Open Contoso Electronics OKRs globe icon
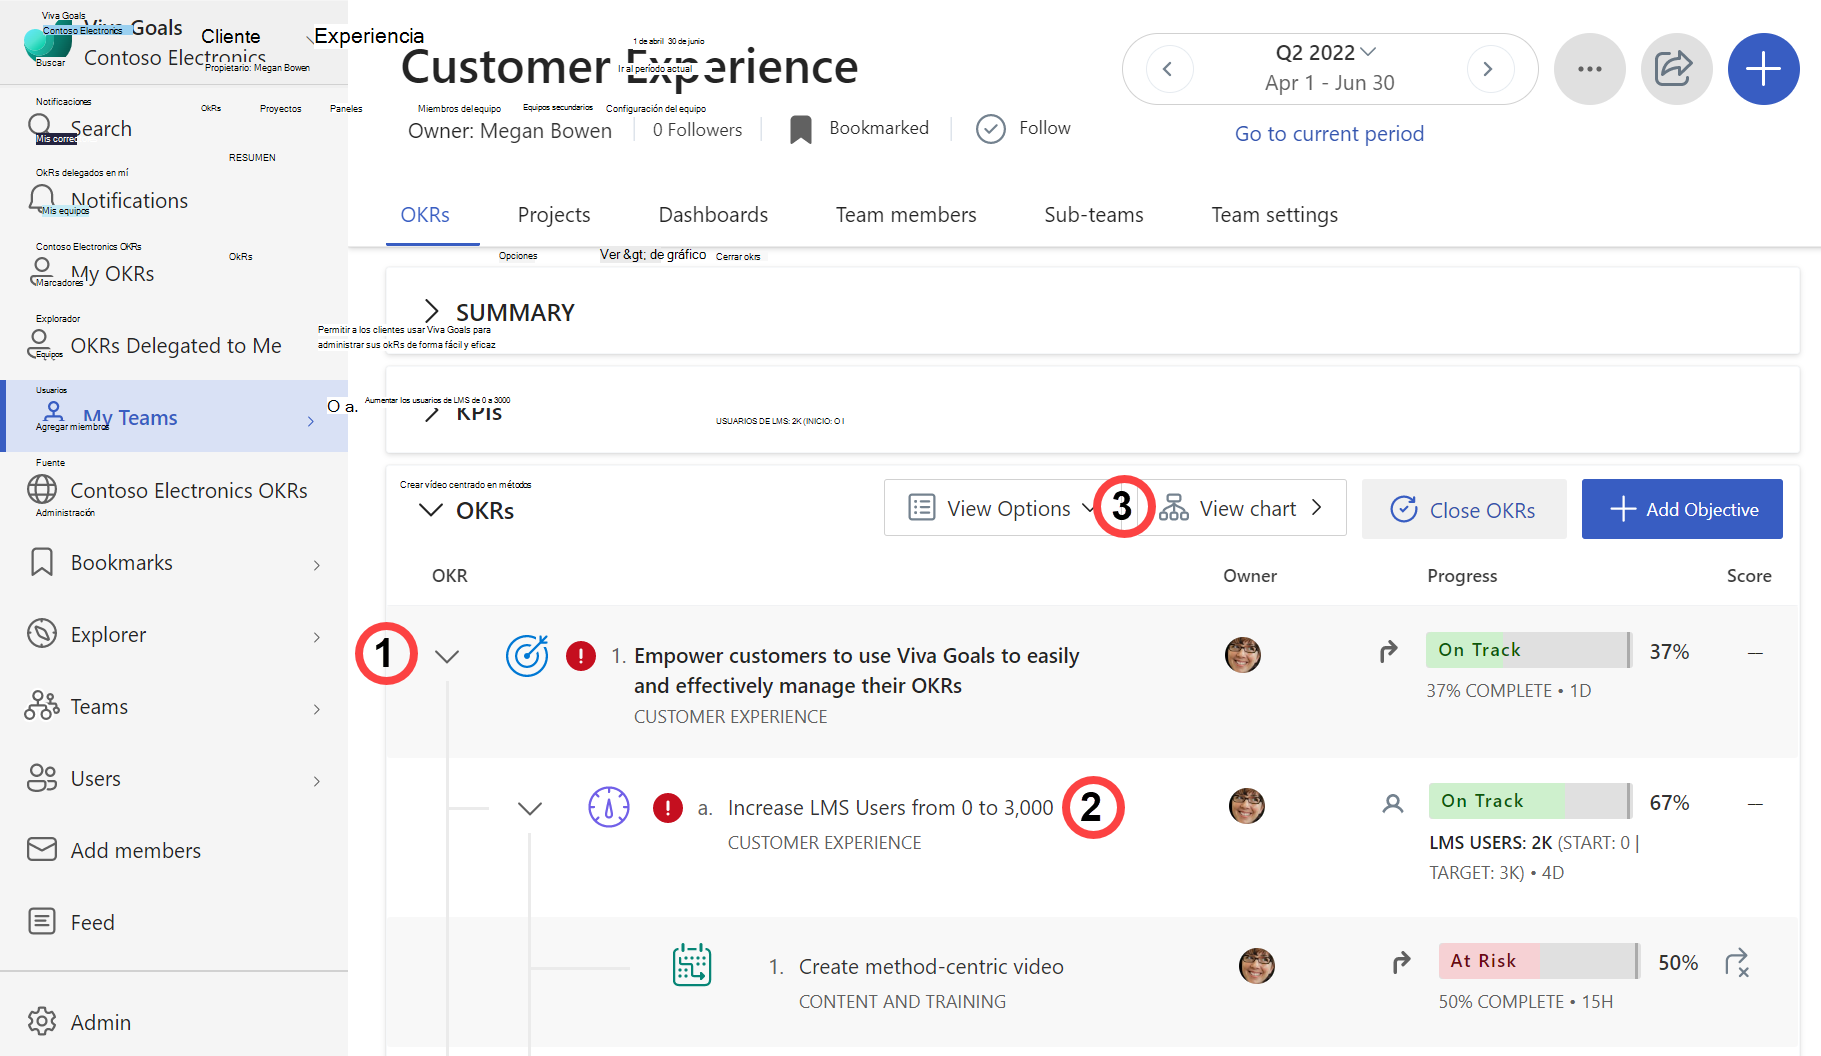The width and height of the screenshot is (1821, 1056). click(41, 489)
